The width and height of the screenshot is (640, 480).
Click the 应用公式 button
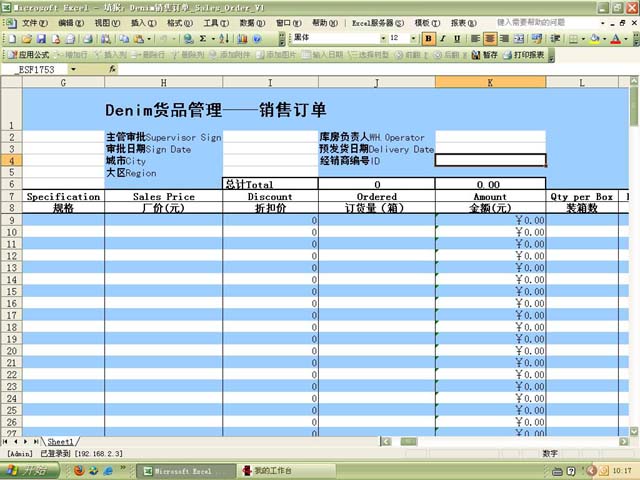(x=28, y=54)
